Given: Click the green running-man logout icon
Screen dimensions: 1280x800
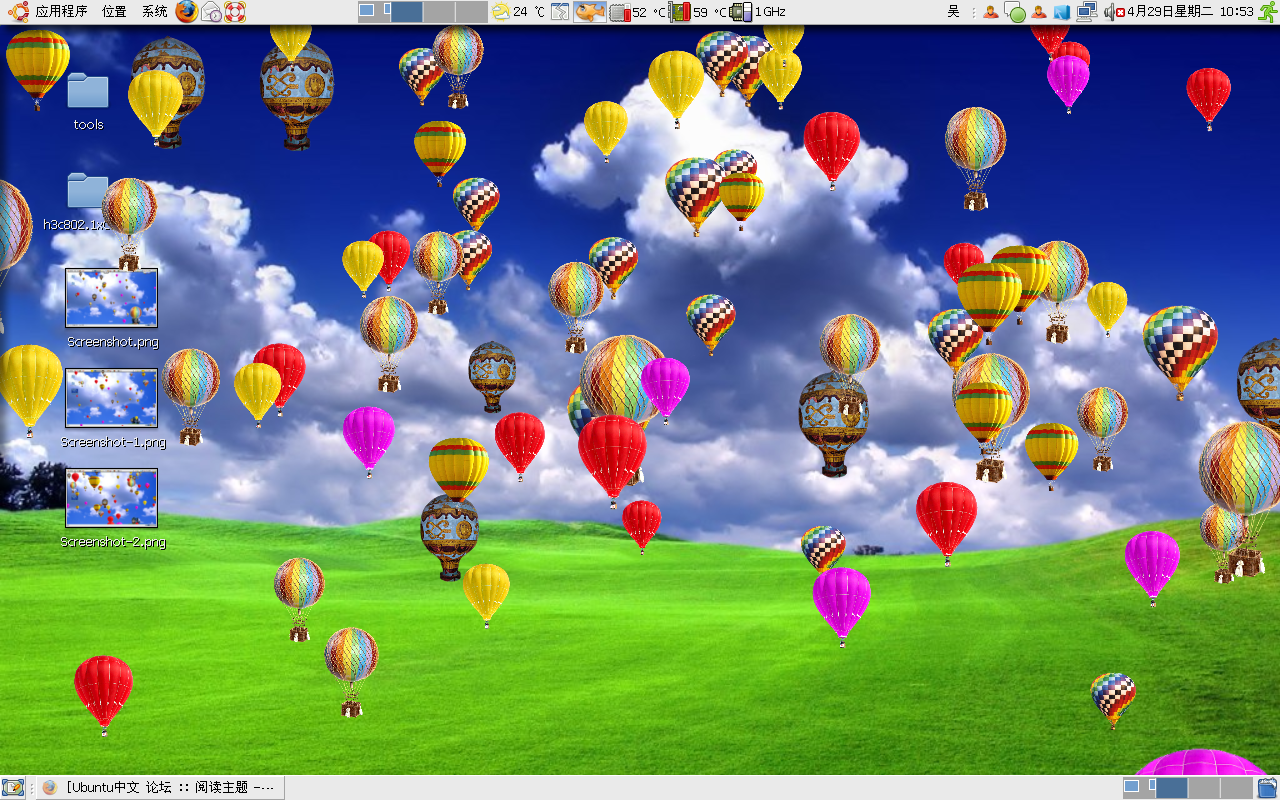Looking at the screenshot, I should (x=1268, y=11).
